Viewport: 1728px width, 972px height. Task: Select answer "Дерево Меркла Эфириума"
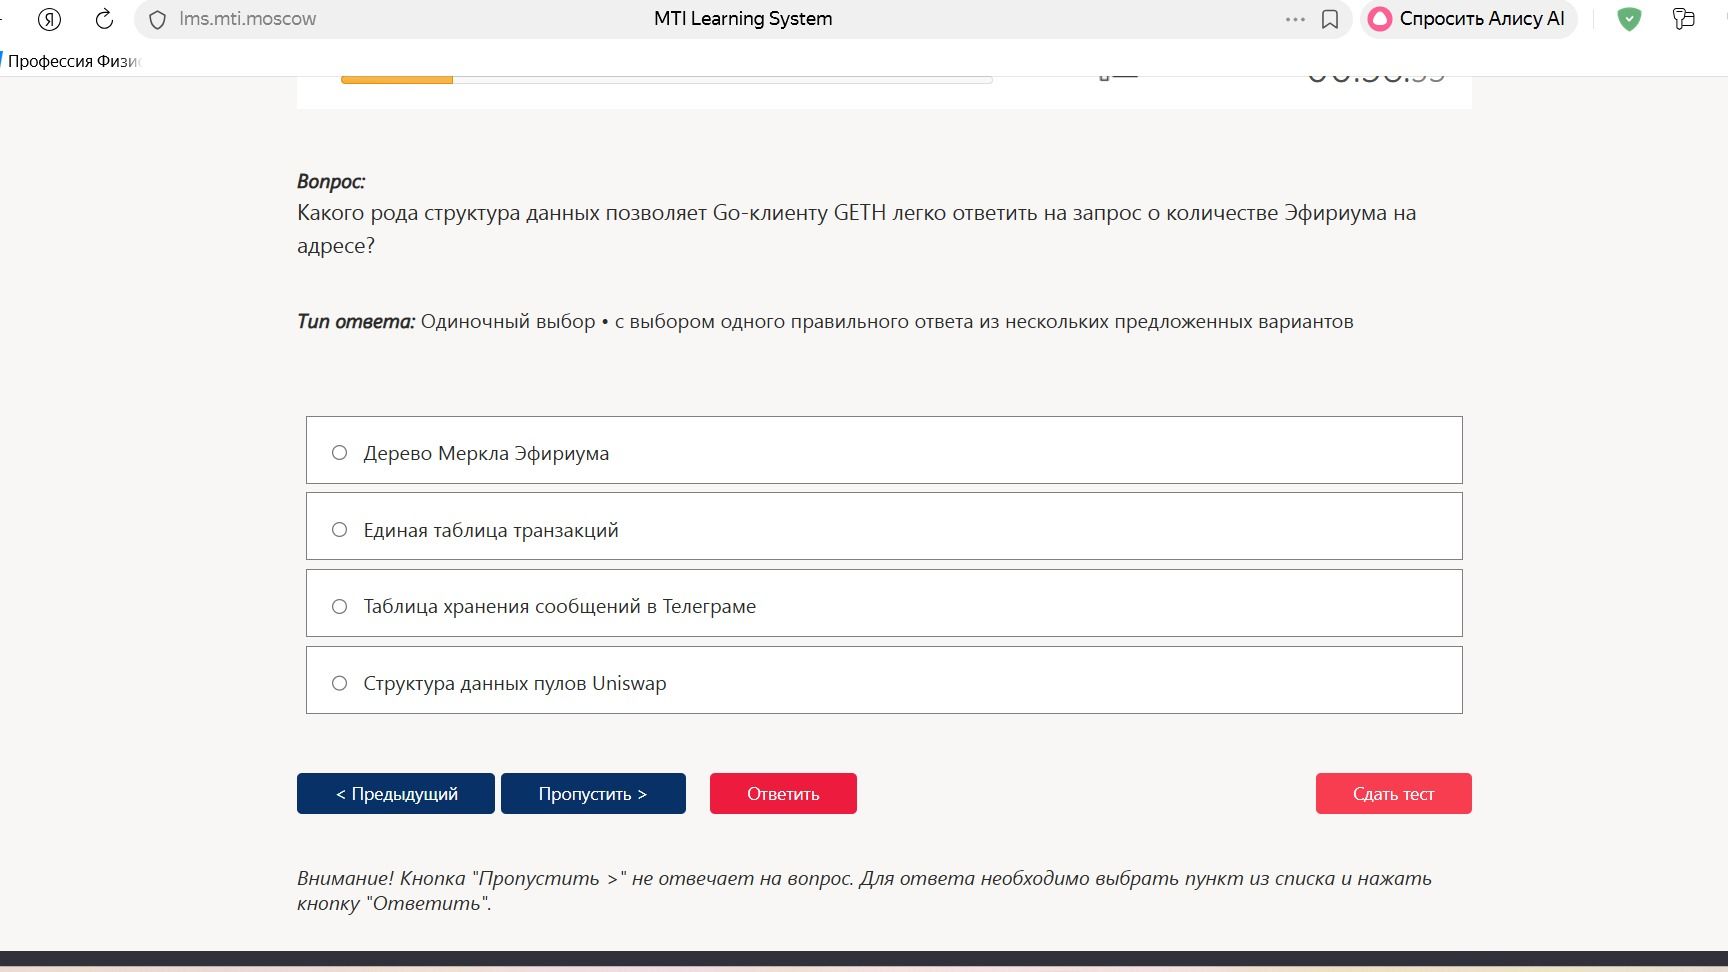tap(884, 450)
